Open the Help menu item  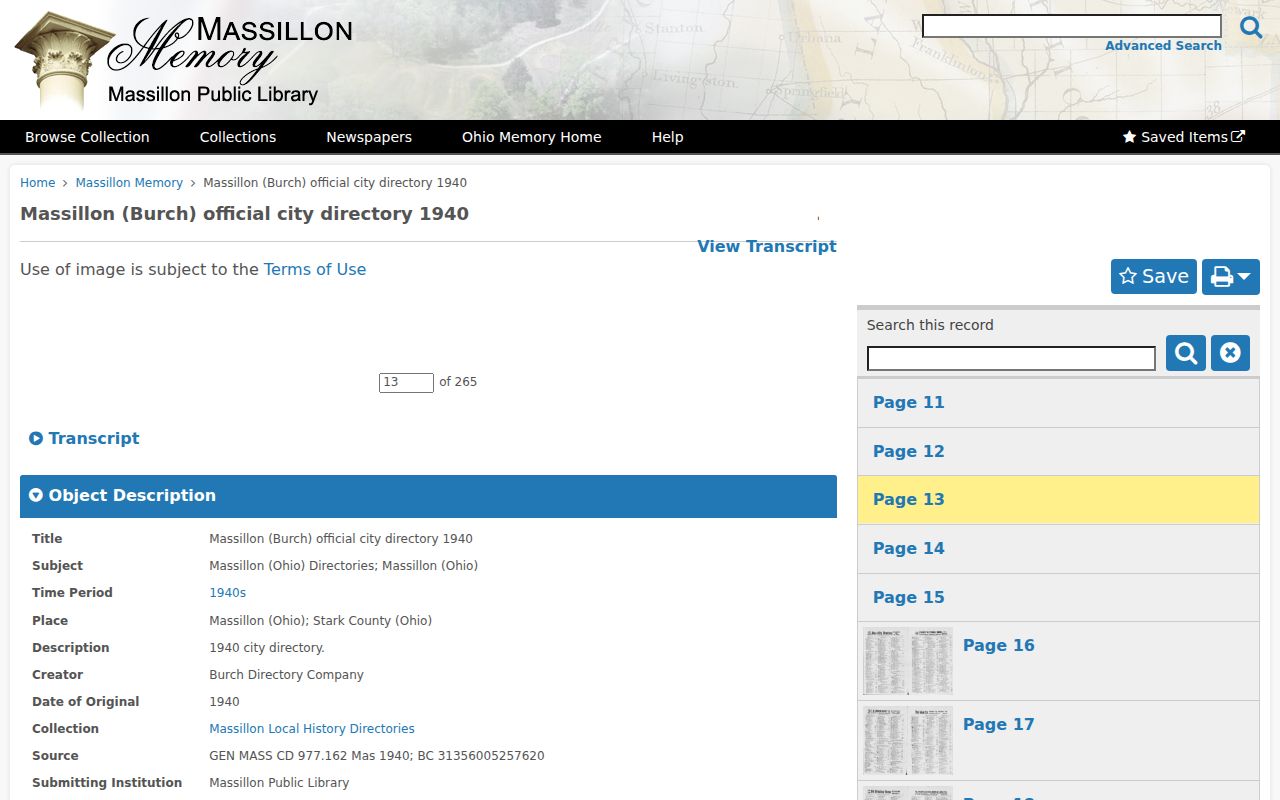coord(668,137)
